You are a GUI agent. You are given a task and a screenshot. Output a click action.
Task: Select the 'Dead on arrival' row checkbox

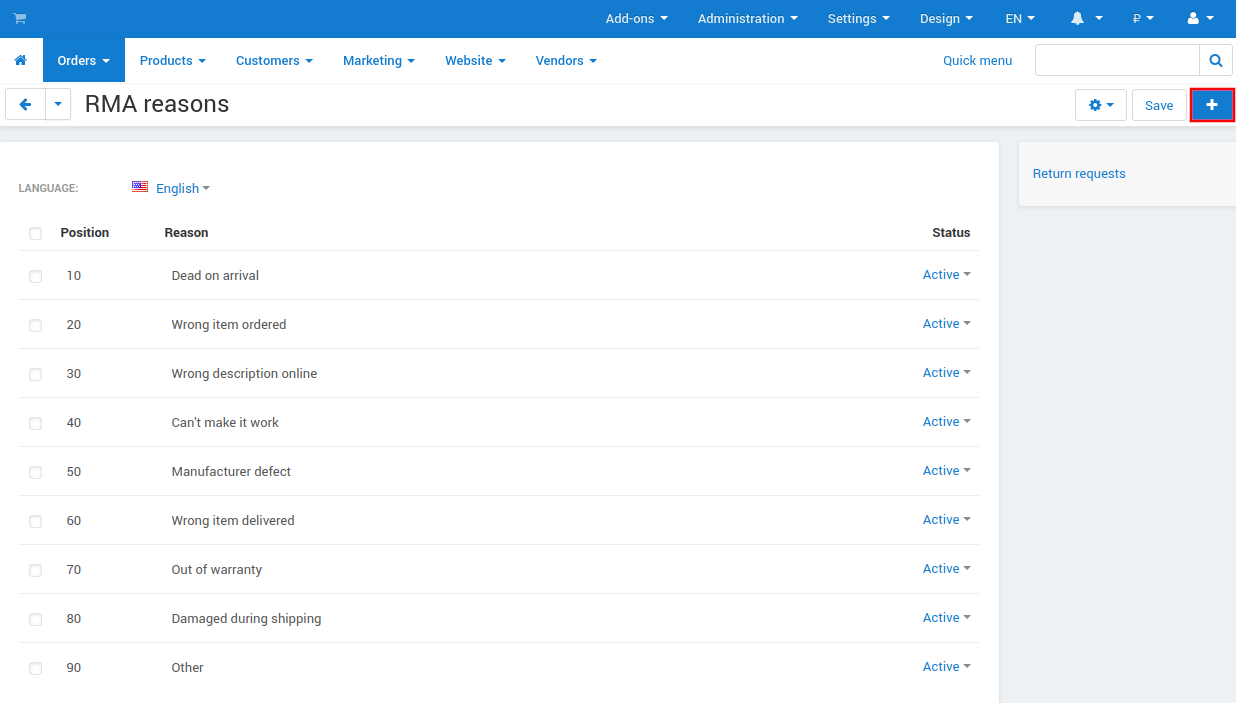[36, 276]
